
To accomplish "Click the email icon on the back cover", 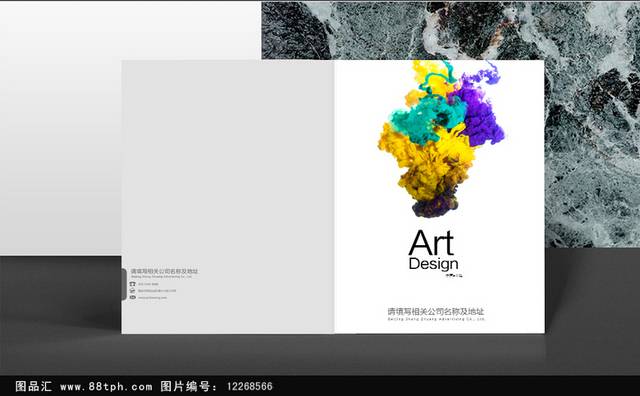I will click(x=133, y=291).
